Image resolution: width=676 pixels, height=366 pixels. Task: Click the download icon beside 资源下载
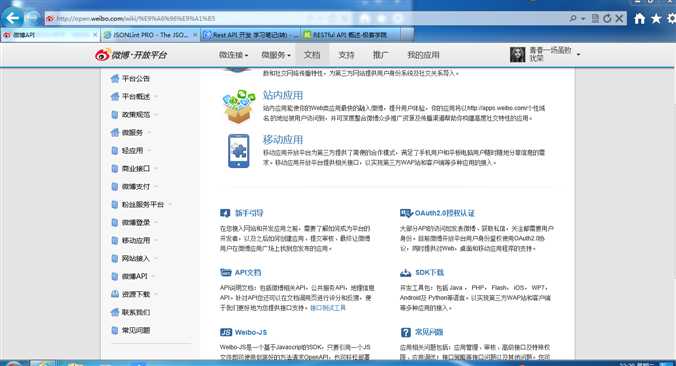tap(115, 294)
